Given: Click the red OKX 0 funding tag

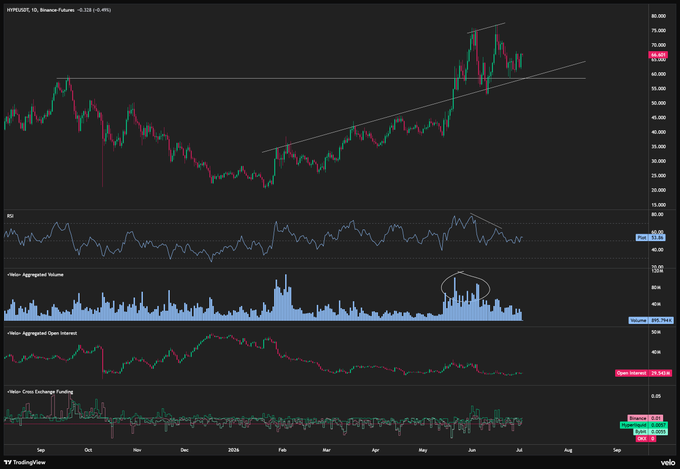Looking at the screenshot, I should tap(646, 439).
